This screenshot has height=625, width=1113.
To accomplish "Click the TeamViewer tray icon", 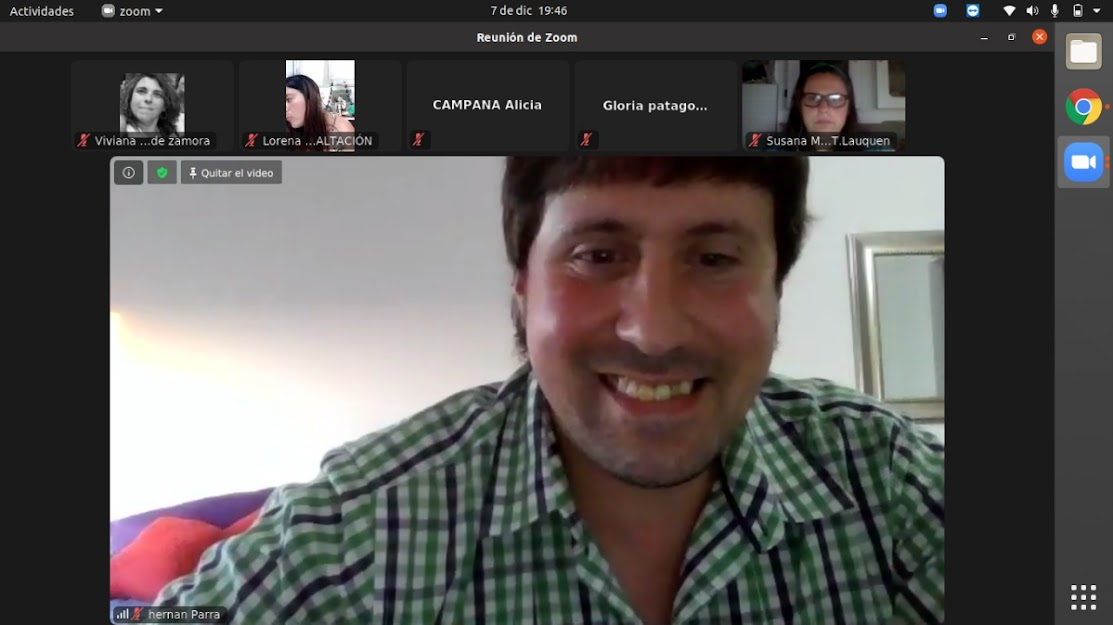I will (973, 11).
